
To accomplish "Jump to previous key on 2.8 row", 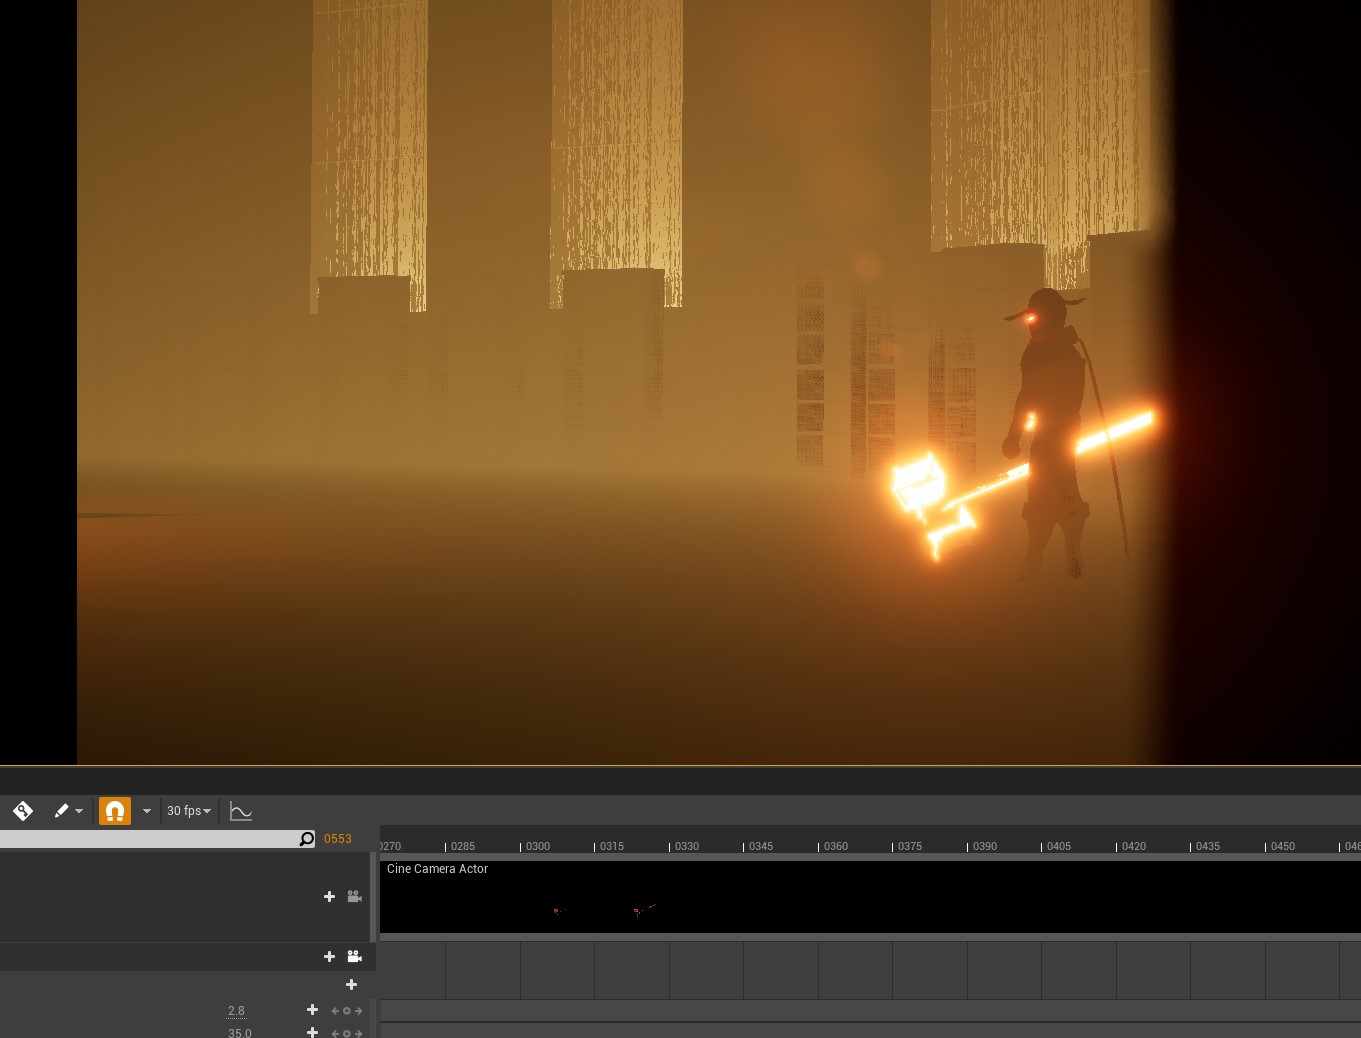I will 335,1011.
